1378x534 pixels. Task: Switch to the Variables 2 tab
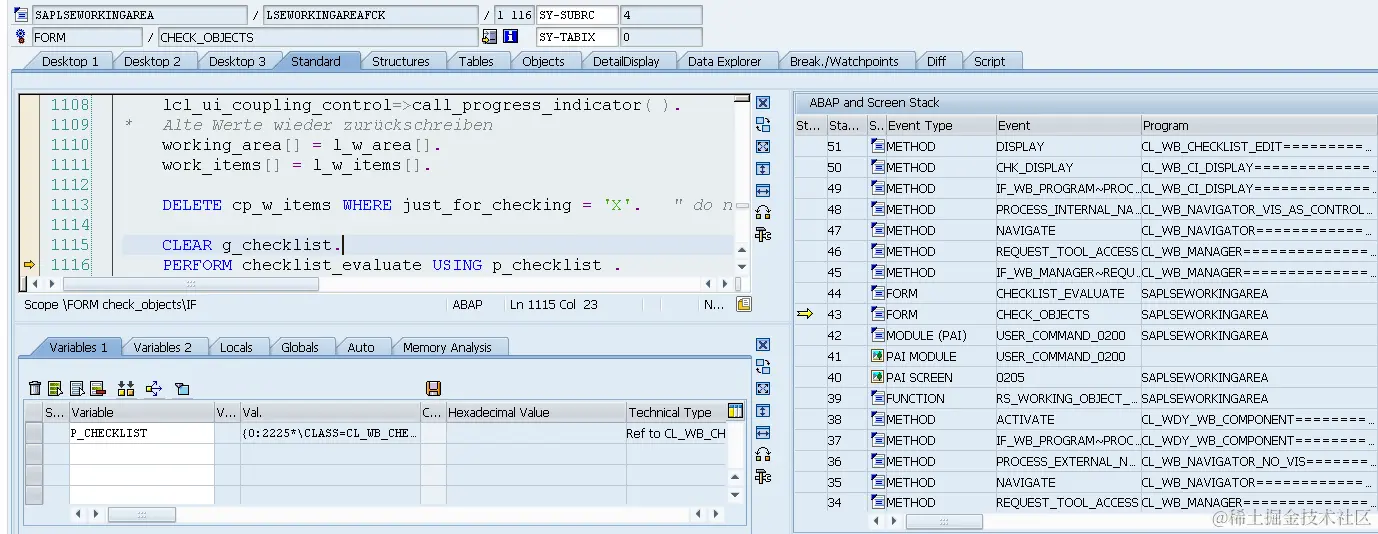tap(162, 347)
